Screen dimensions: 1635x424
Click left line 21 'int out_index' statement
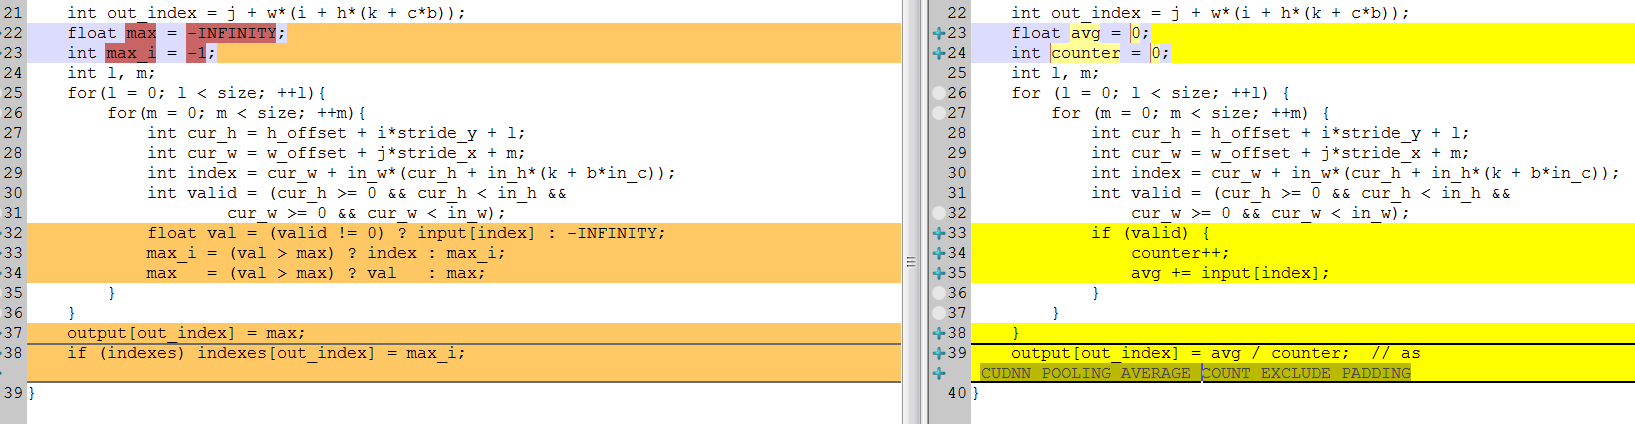[266, 13]
